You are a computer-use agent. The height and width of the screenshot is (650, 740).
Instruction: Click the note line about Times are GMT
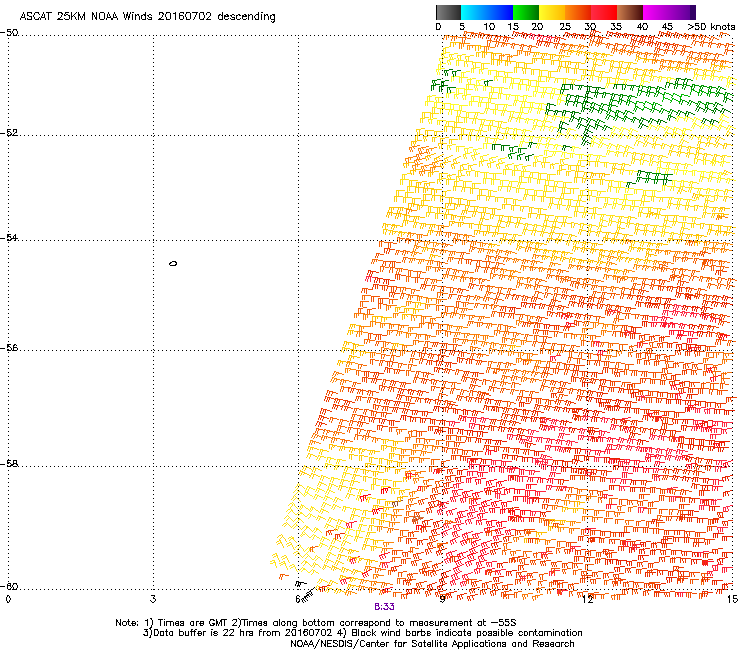[316, 623]
